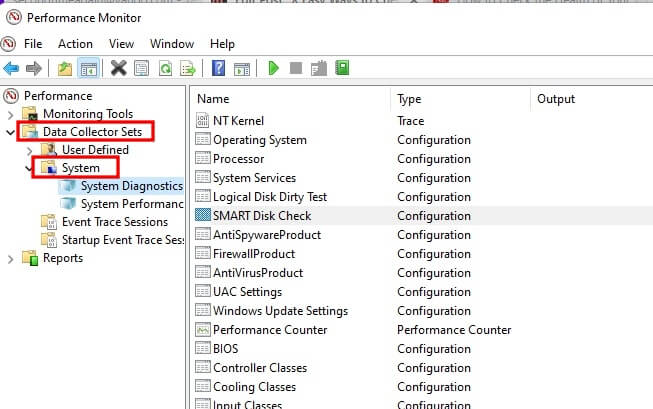Click the Up one level folder icon

tap(65, 68)
